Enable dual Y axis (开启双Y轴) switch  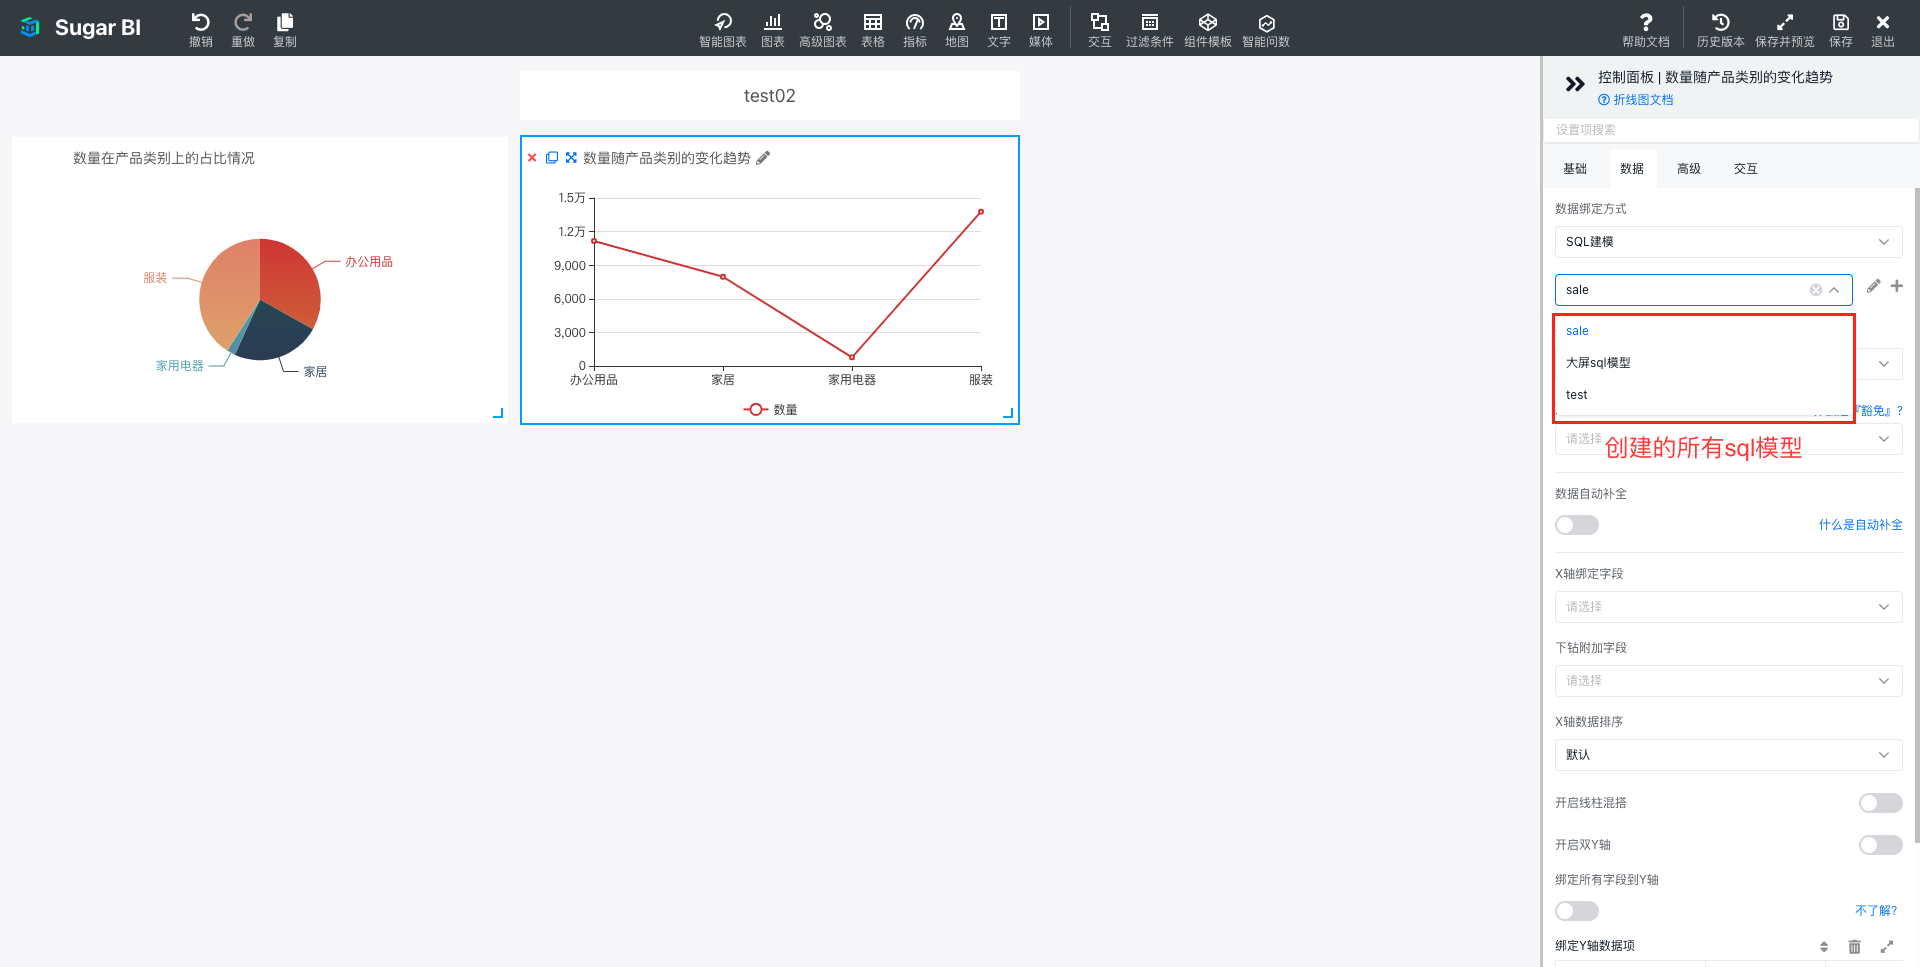[1880, 845]
